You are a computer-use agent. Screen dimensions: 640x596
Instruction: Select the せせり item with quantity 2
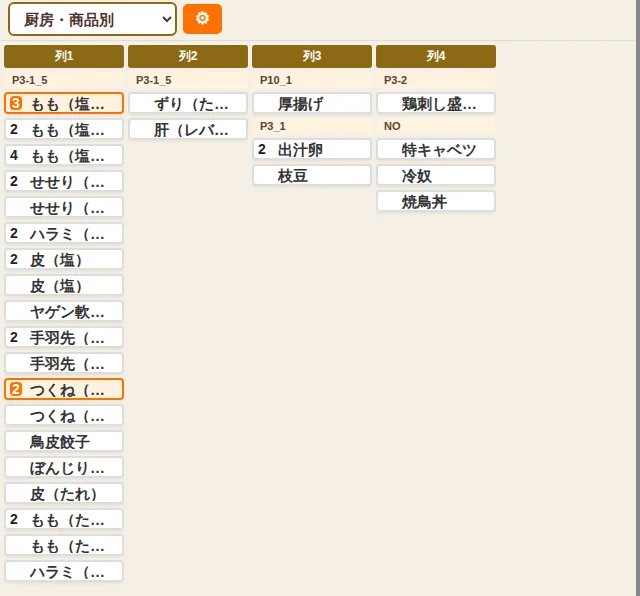[x=64, y=181]
